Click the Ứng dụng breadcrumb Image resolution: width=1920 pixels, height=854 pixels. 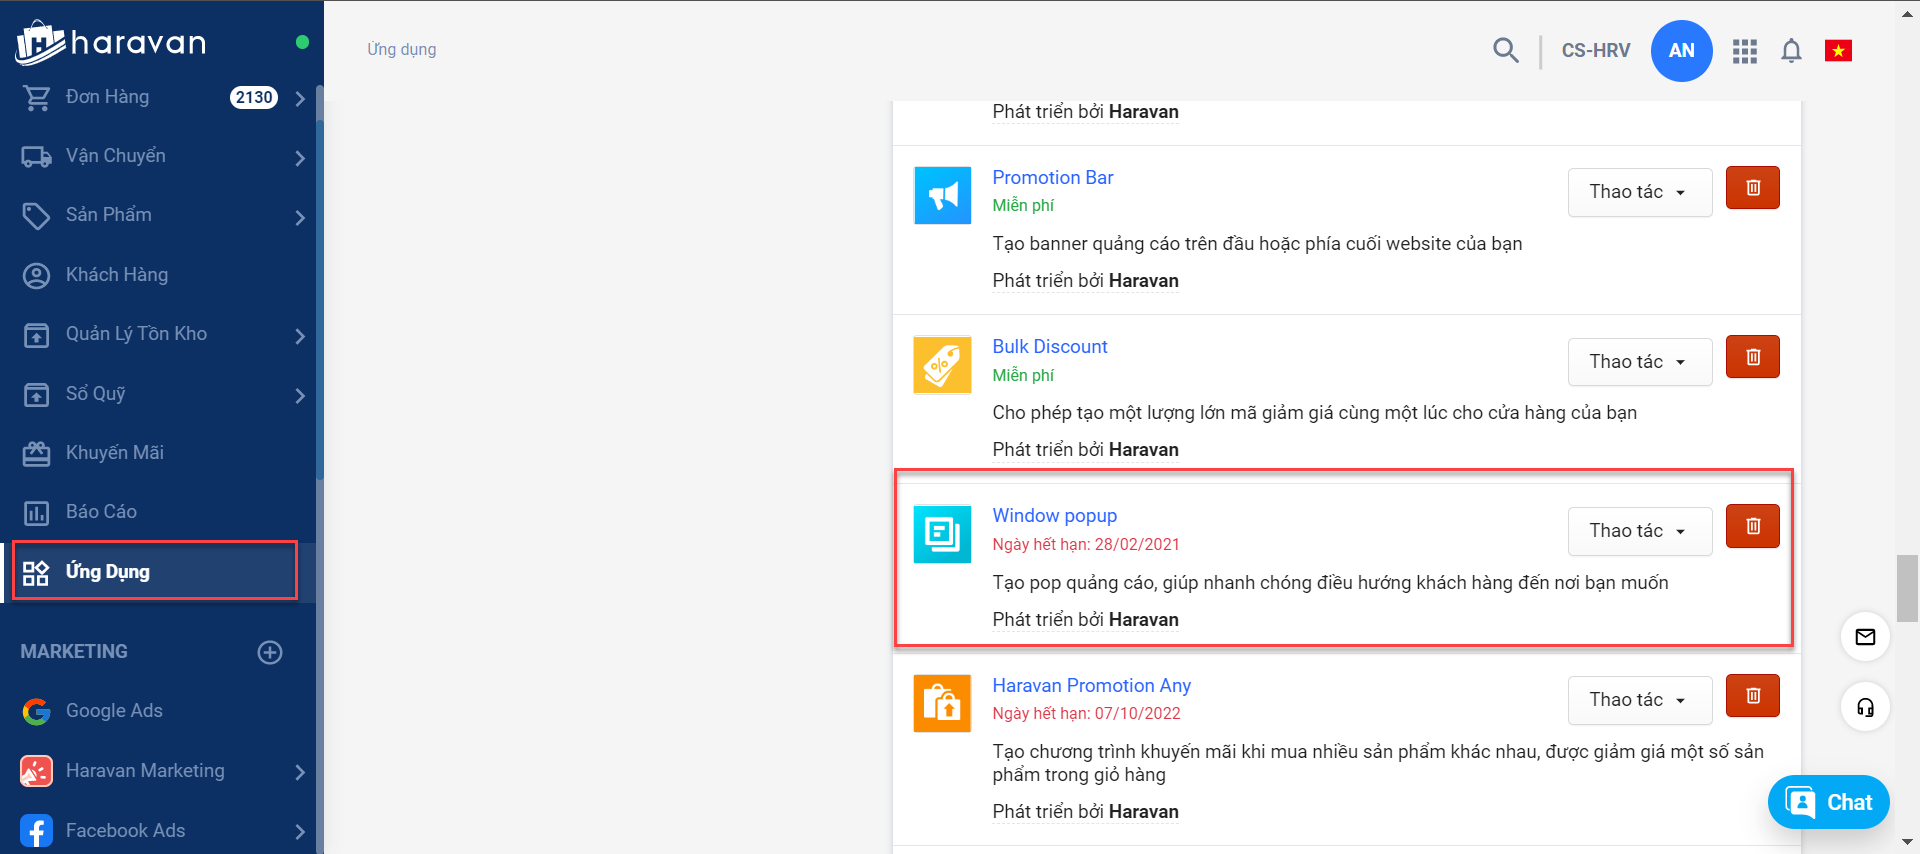coord(401,49)
